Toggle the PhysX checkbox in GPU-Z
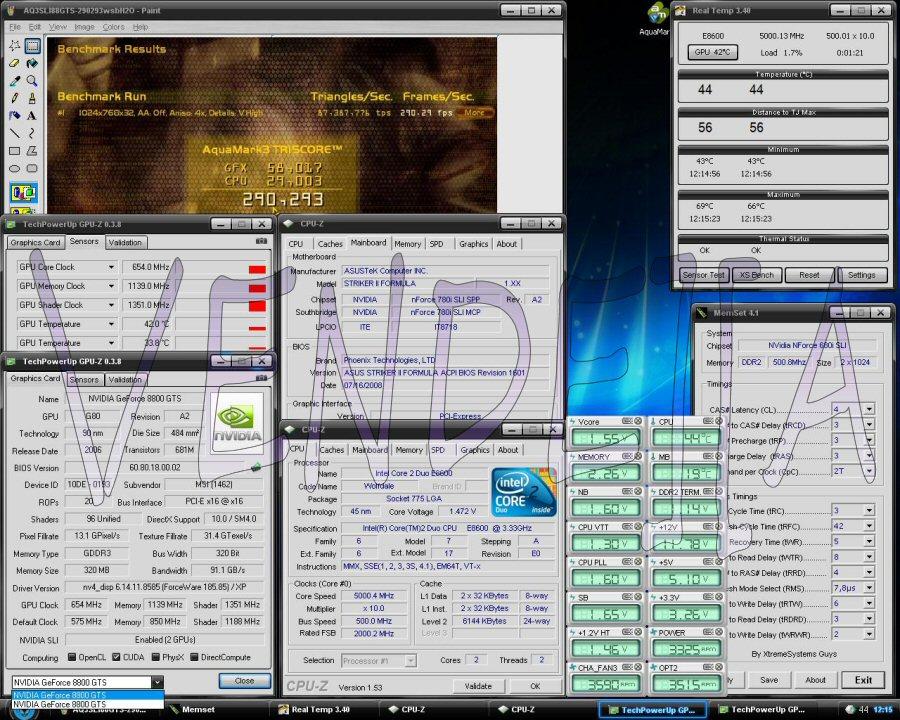Screen dimensions: 900x720 (x=156, y=657)
